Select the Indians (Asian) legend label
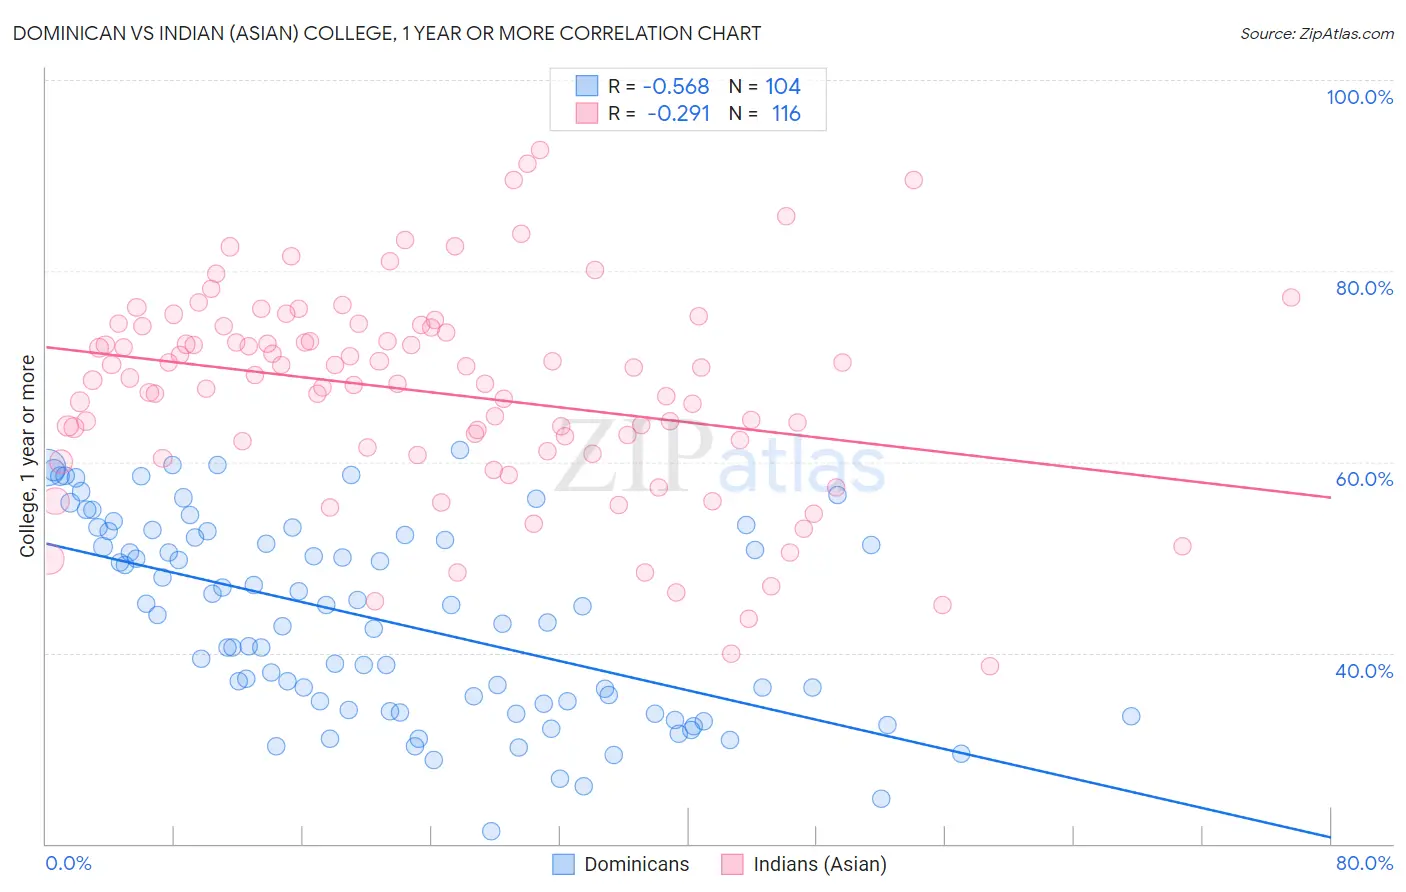The width and height of the screenshot is (1406, 892). pyautogui.click(x=820, y=864)
